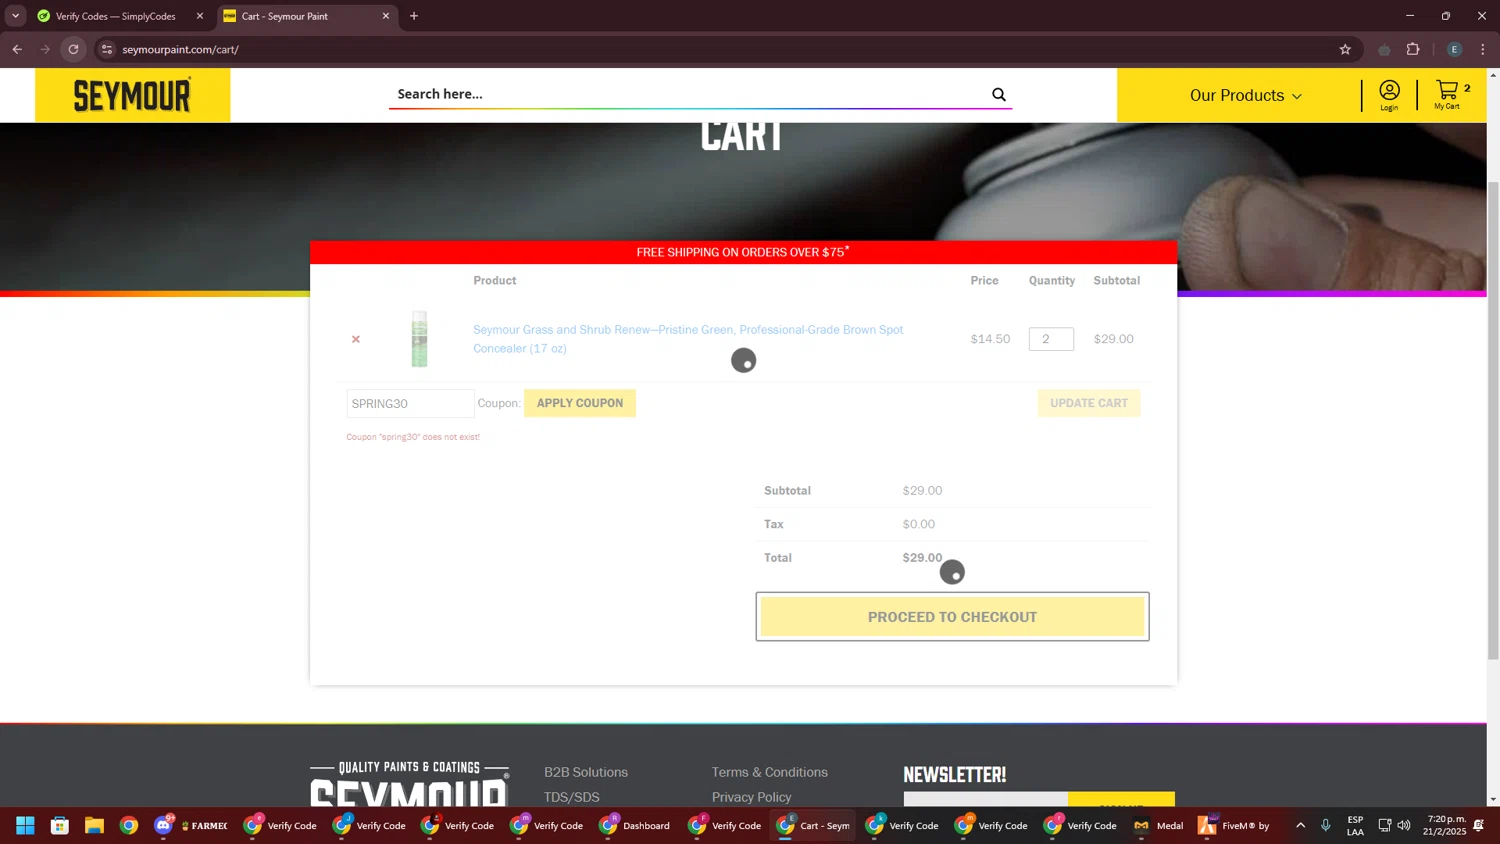1500x844 pixels.
Task: Open File Explorer from the taskbar
Action: 94,825
